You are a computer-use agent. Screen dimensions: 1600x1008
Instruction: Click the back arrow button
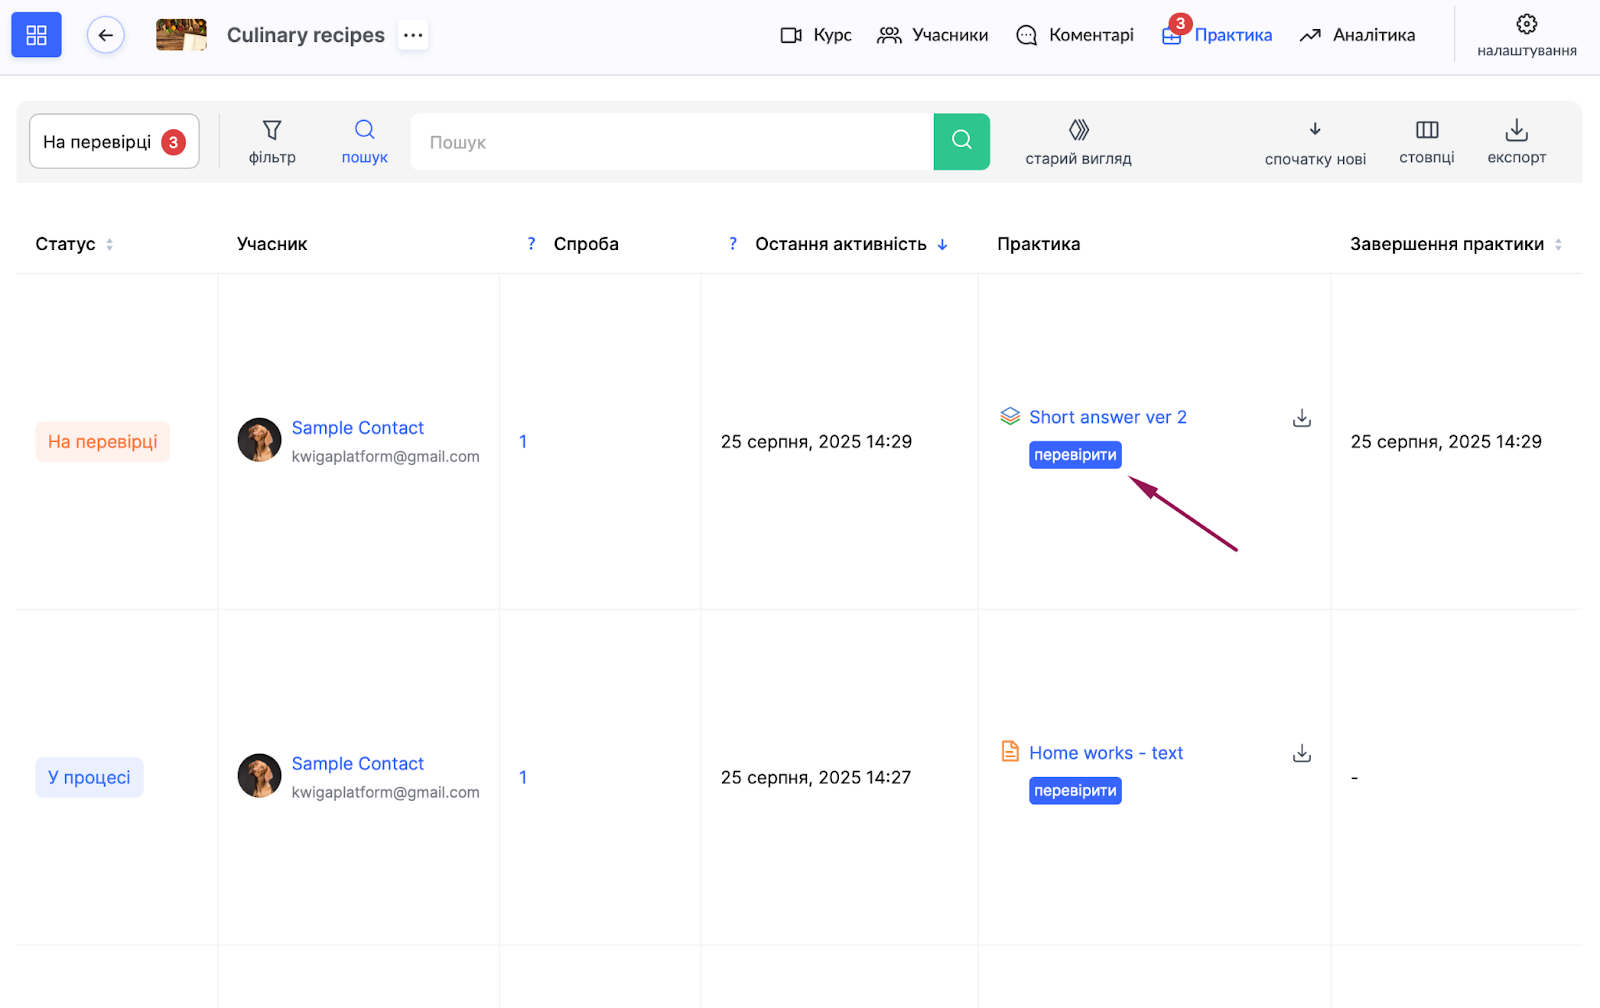[105, 35]
